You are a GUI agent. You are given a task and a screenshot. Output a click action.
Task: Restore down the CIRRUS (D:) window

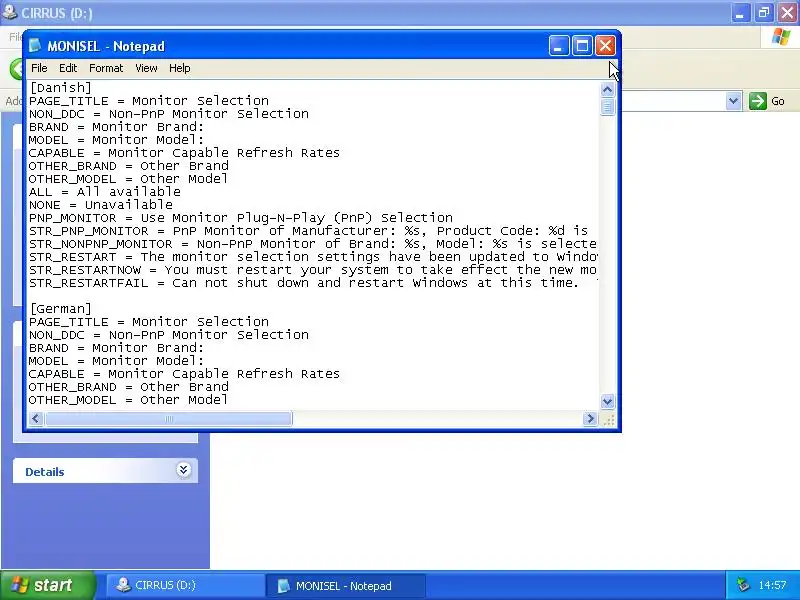click(764, 13)
